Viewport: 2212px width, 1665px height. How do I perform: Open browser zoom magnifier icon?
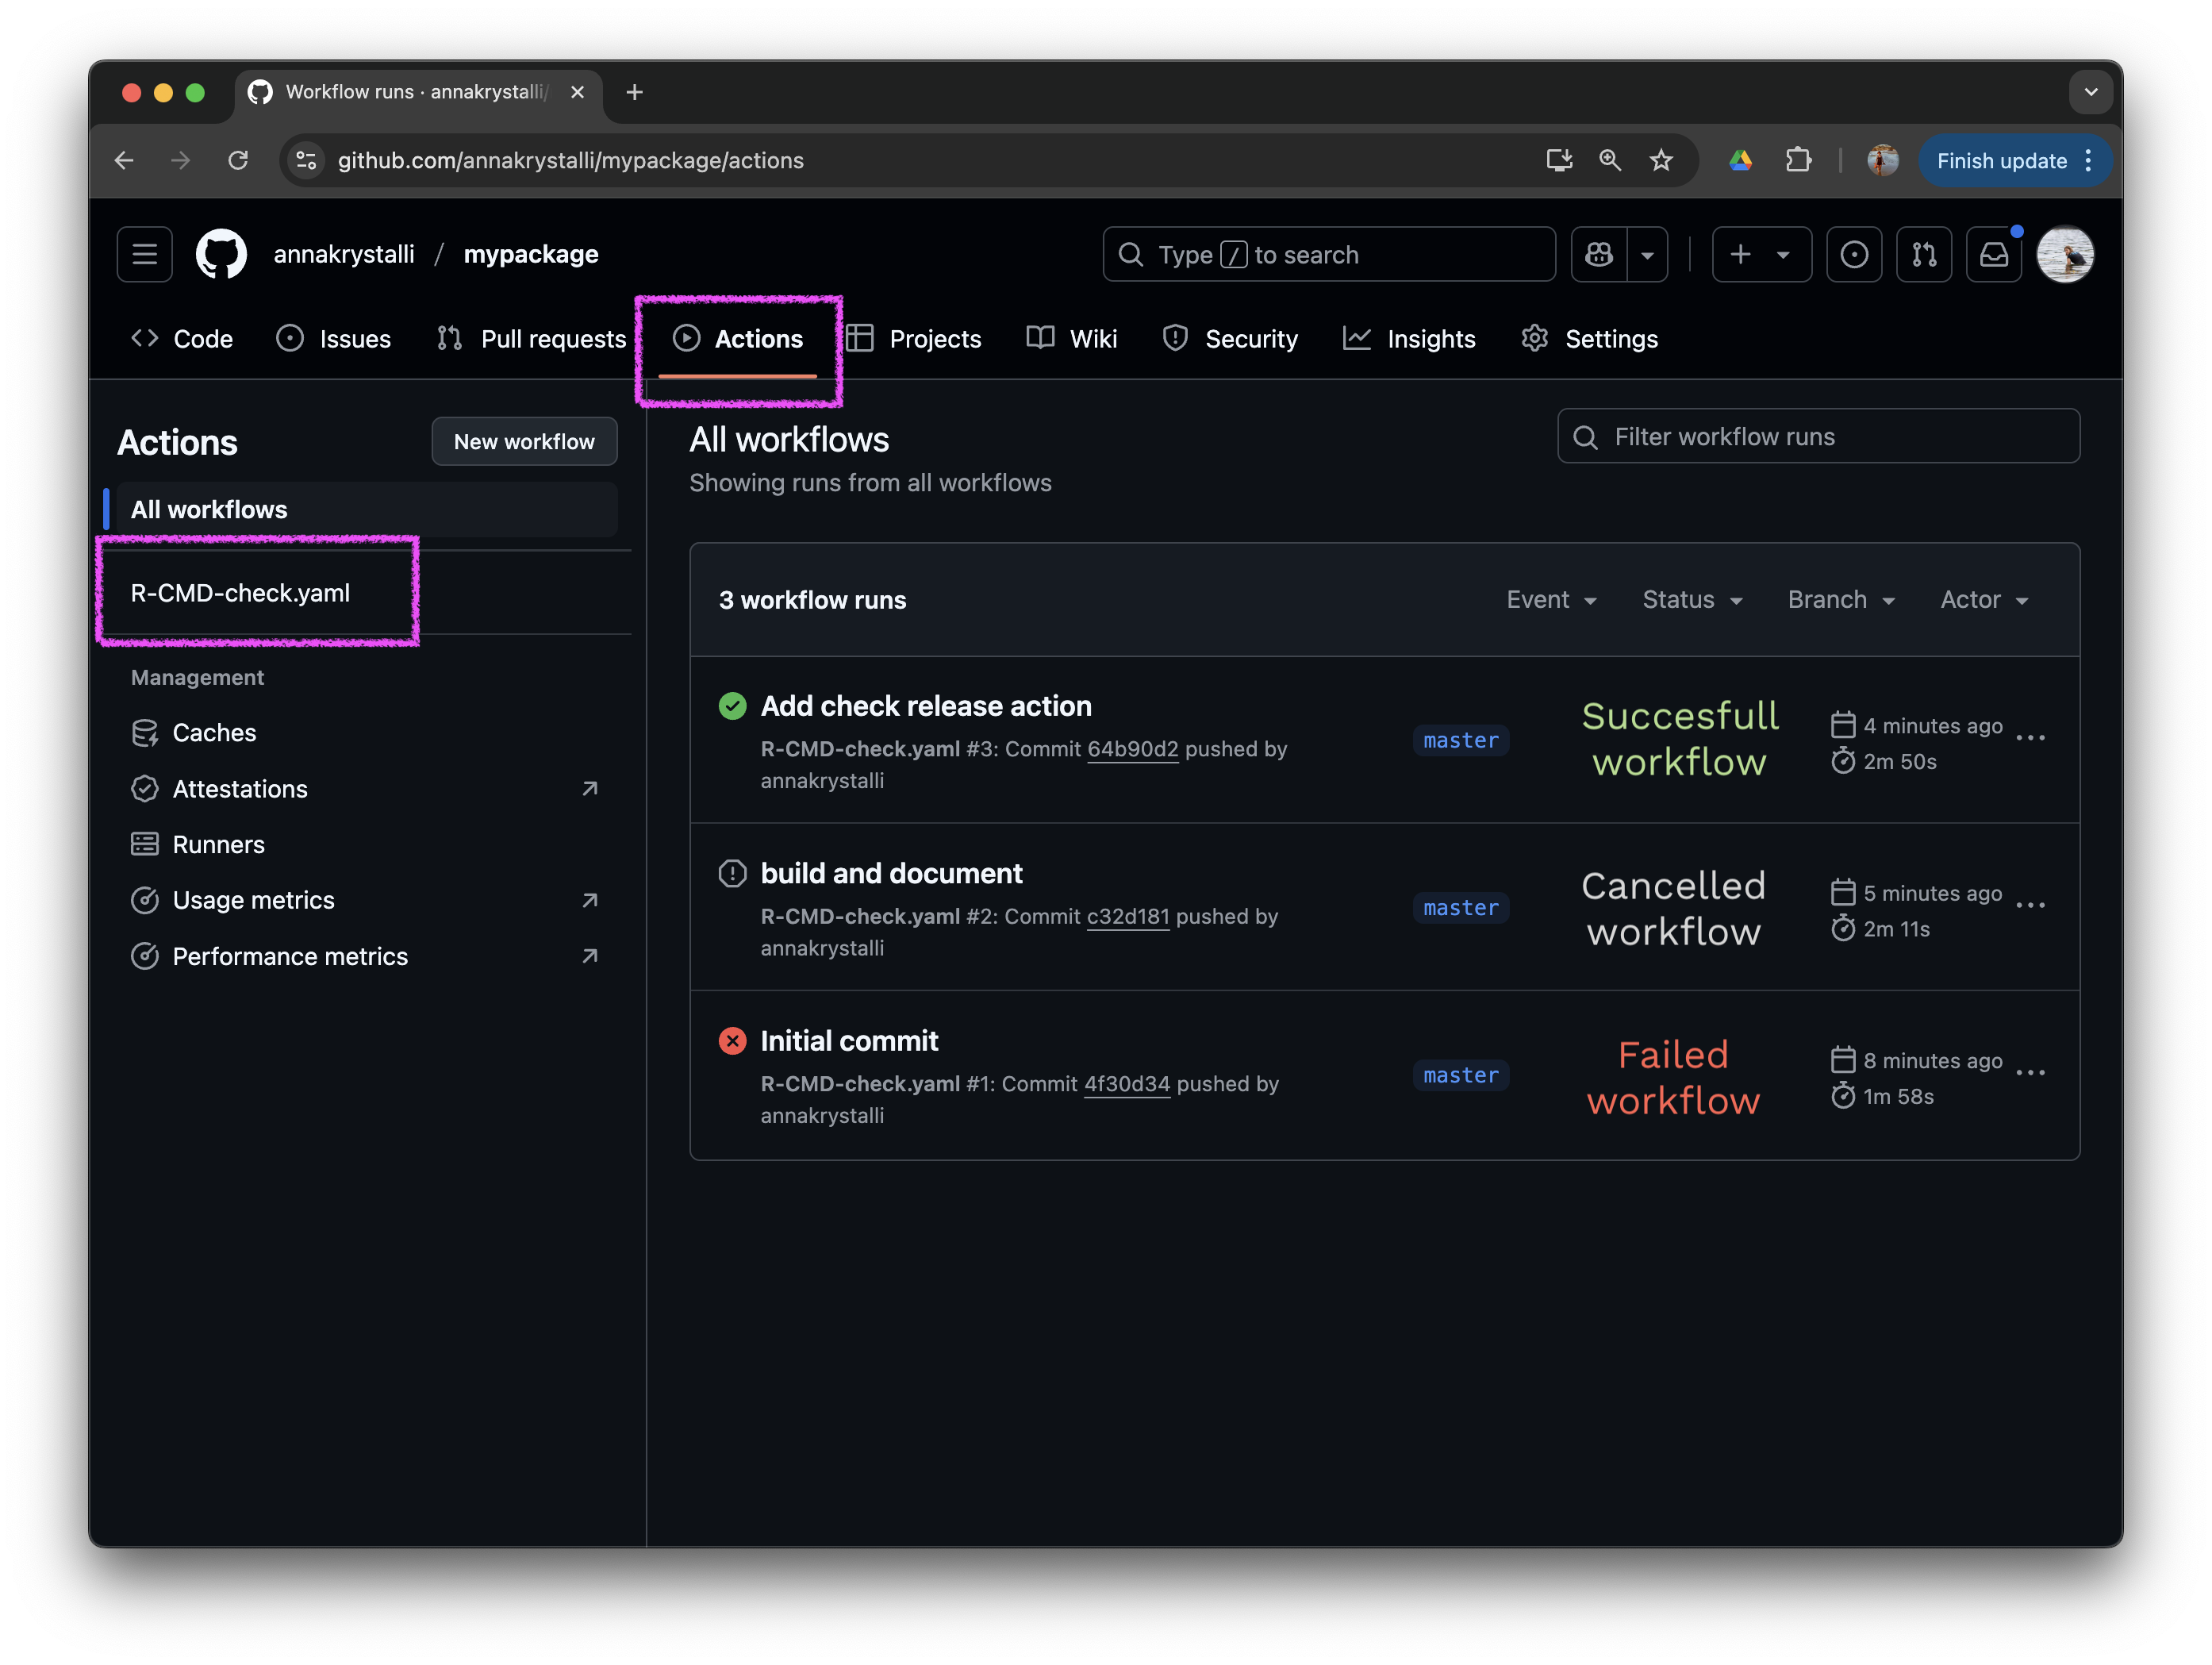(1610, 161)
